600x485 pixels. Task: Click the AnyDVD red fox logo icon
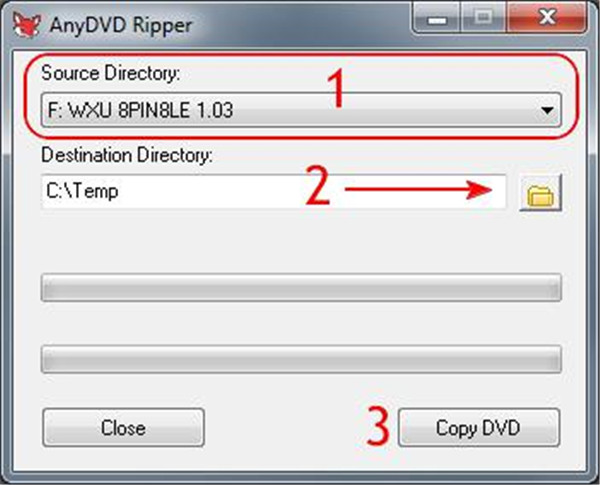tap(26, 25)
